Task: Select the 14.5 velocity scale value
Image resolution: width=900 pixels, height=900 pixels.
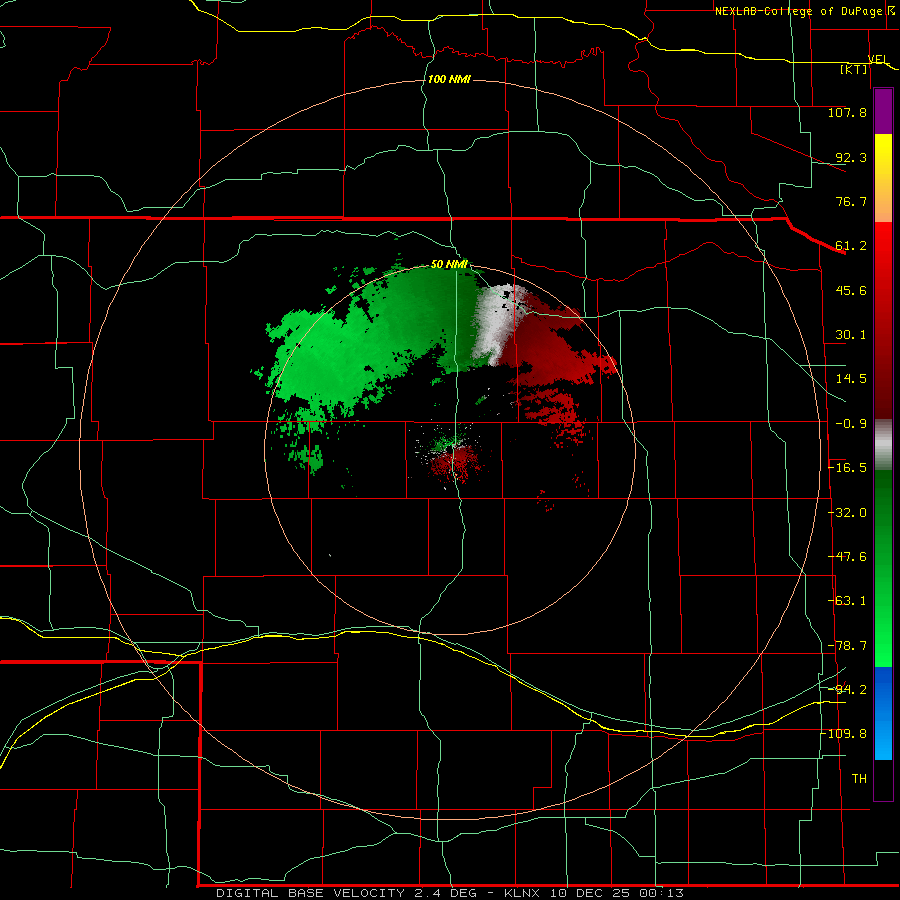Action: pyautogui.click(x=851, y=379)
